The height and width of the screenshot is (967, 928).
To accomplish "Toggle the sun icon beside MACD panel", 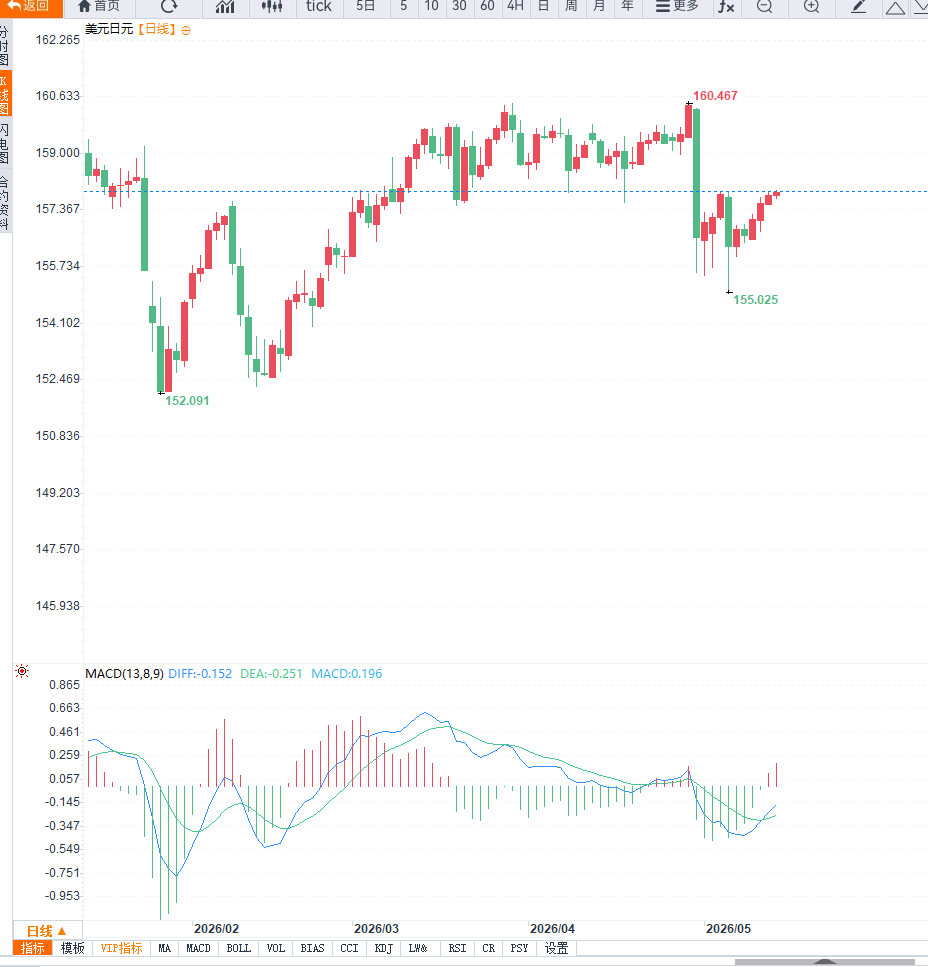I will pyautogui.click(x=22, y=671).
